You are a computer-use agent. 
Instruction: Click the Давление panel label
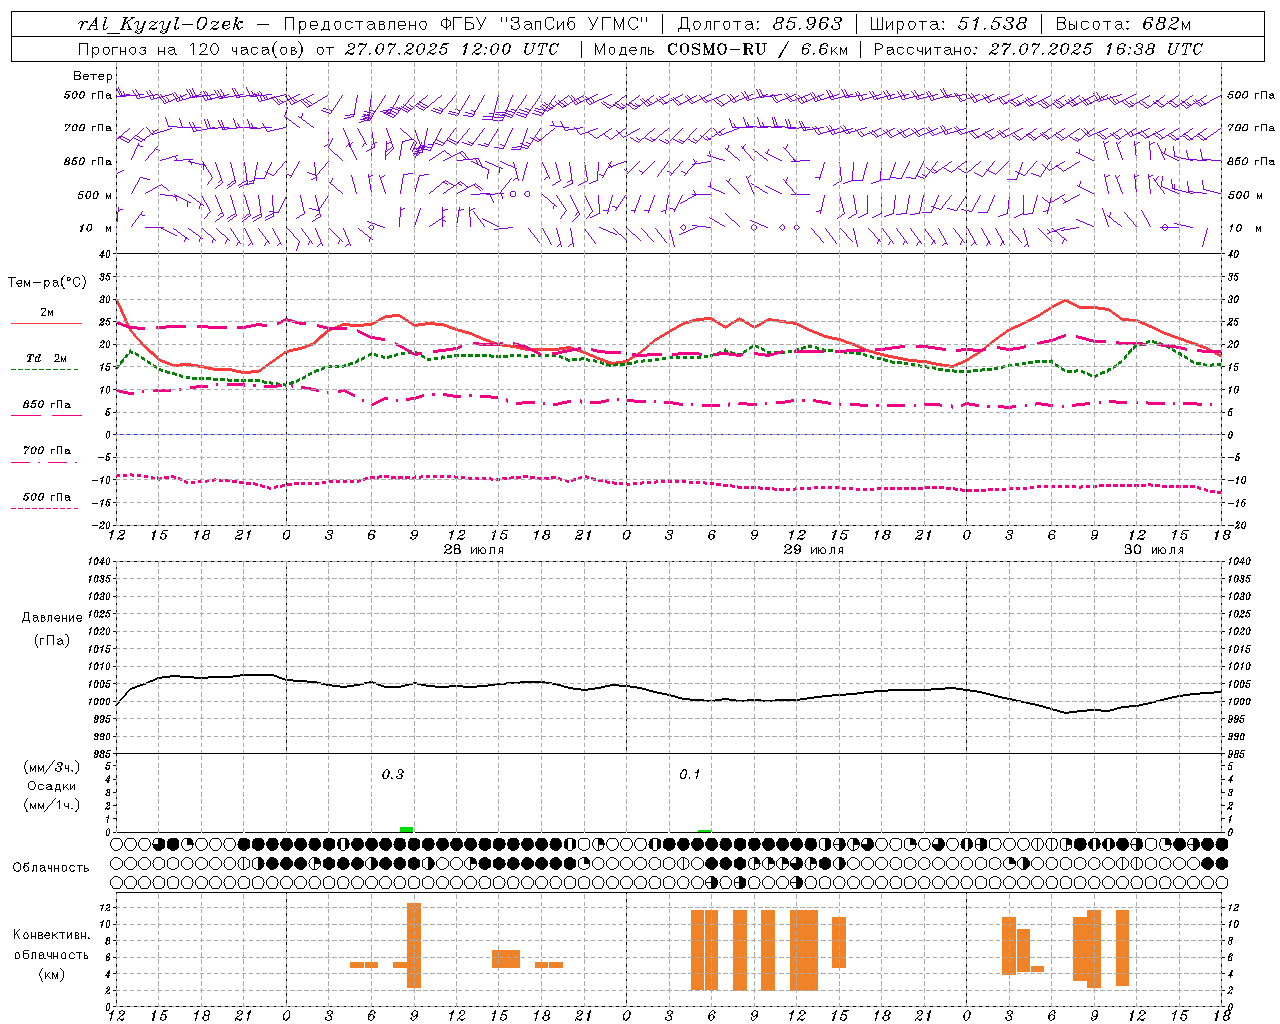coord(51,618)
